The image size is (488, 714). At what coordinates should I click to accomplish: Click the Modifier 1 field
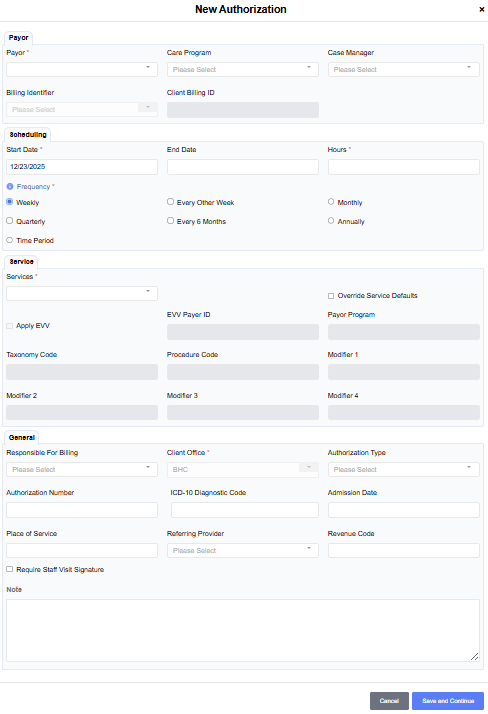(x=404, y=372)
